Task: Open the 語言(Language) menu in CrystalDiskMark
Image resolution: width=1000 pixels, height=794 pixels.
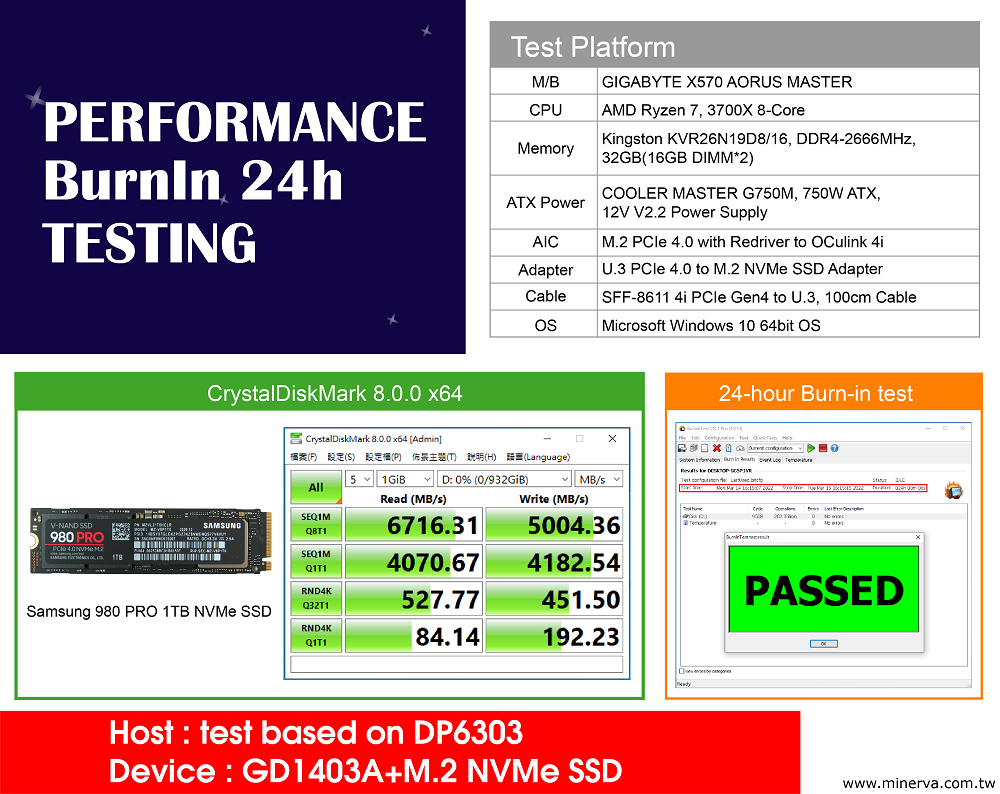Action: click(x=538, y=457)
